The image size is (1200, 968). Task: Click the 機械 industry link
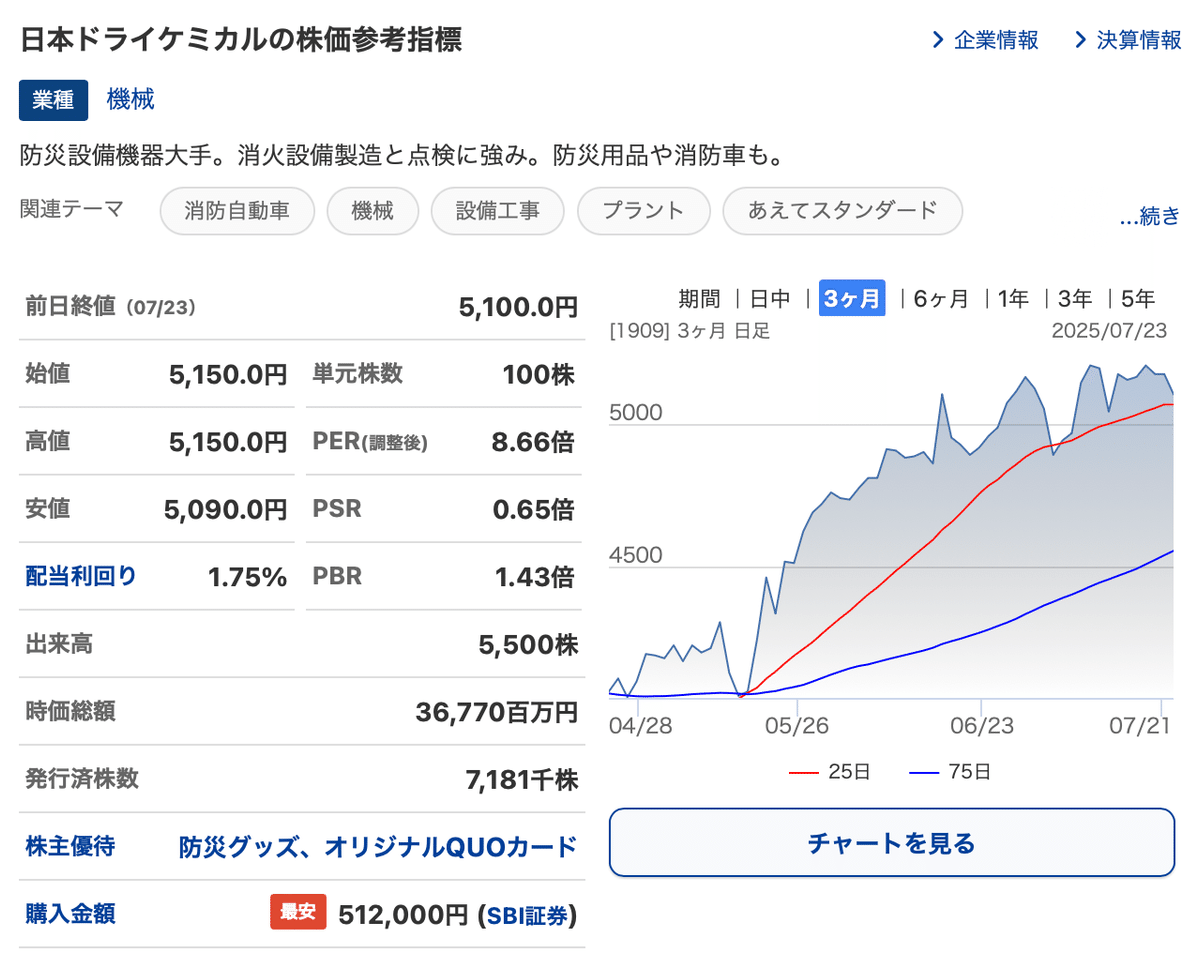pyautogui.click(x=130, y=100)
